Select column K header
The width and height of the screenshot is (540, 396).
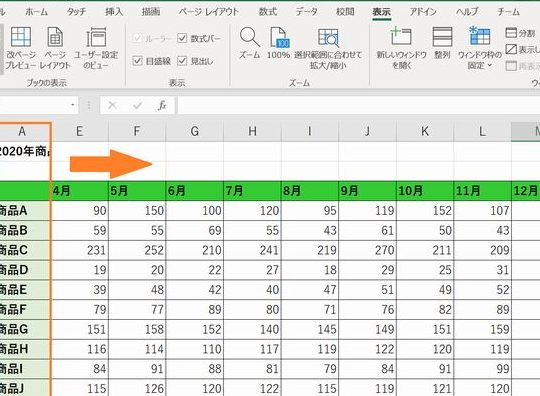pyautogui.click(x=425, y=131)
